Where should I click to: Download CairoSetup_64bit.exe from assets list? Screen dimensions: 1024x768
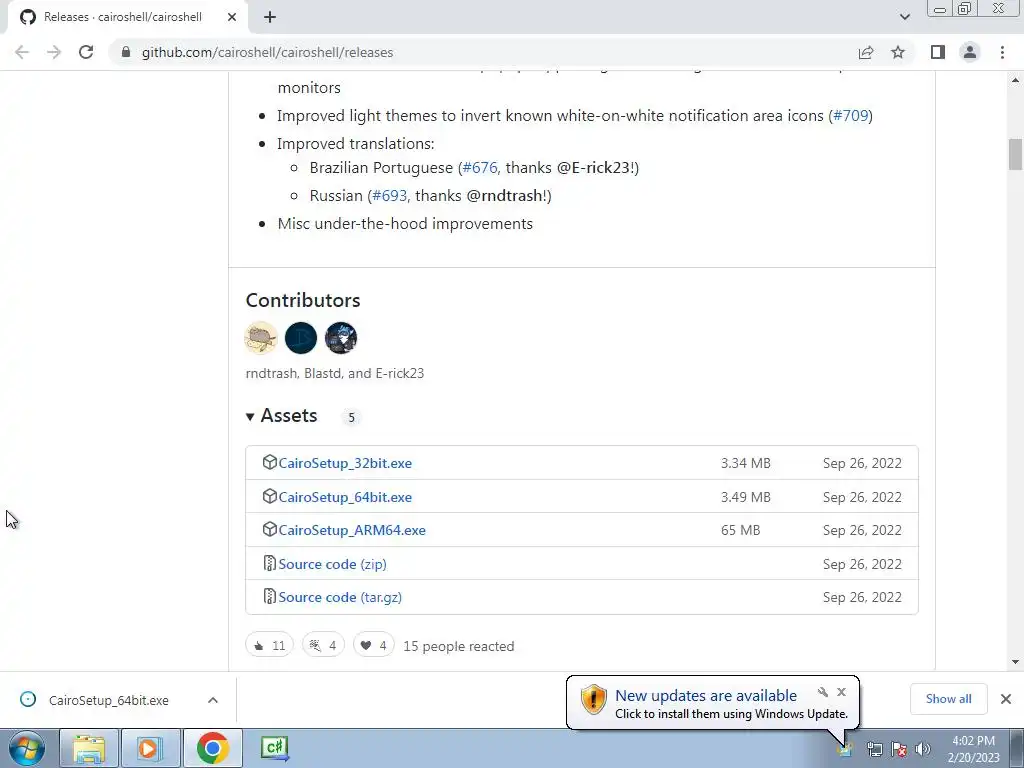[x=345, y=497]
